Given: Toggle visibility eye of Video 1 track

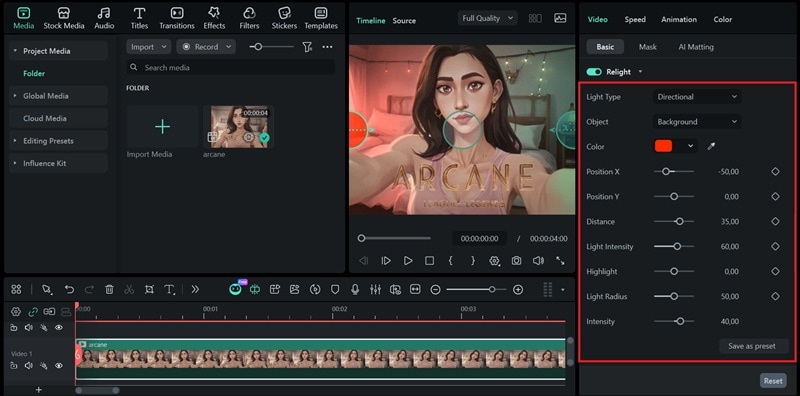Looking at the screenshot, I should 59,365.
